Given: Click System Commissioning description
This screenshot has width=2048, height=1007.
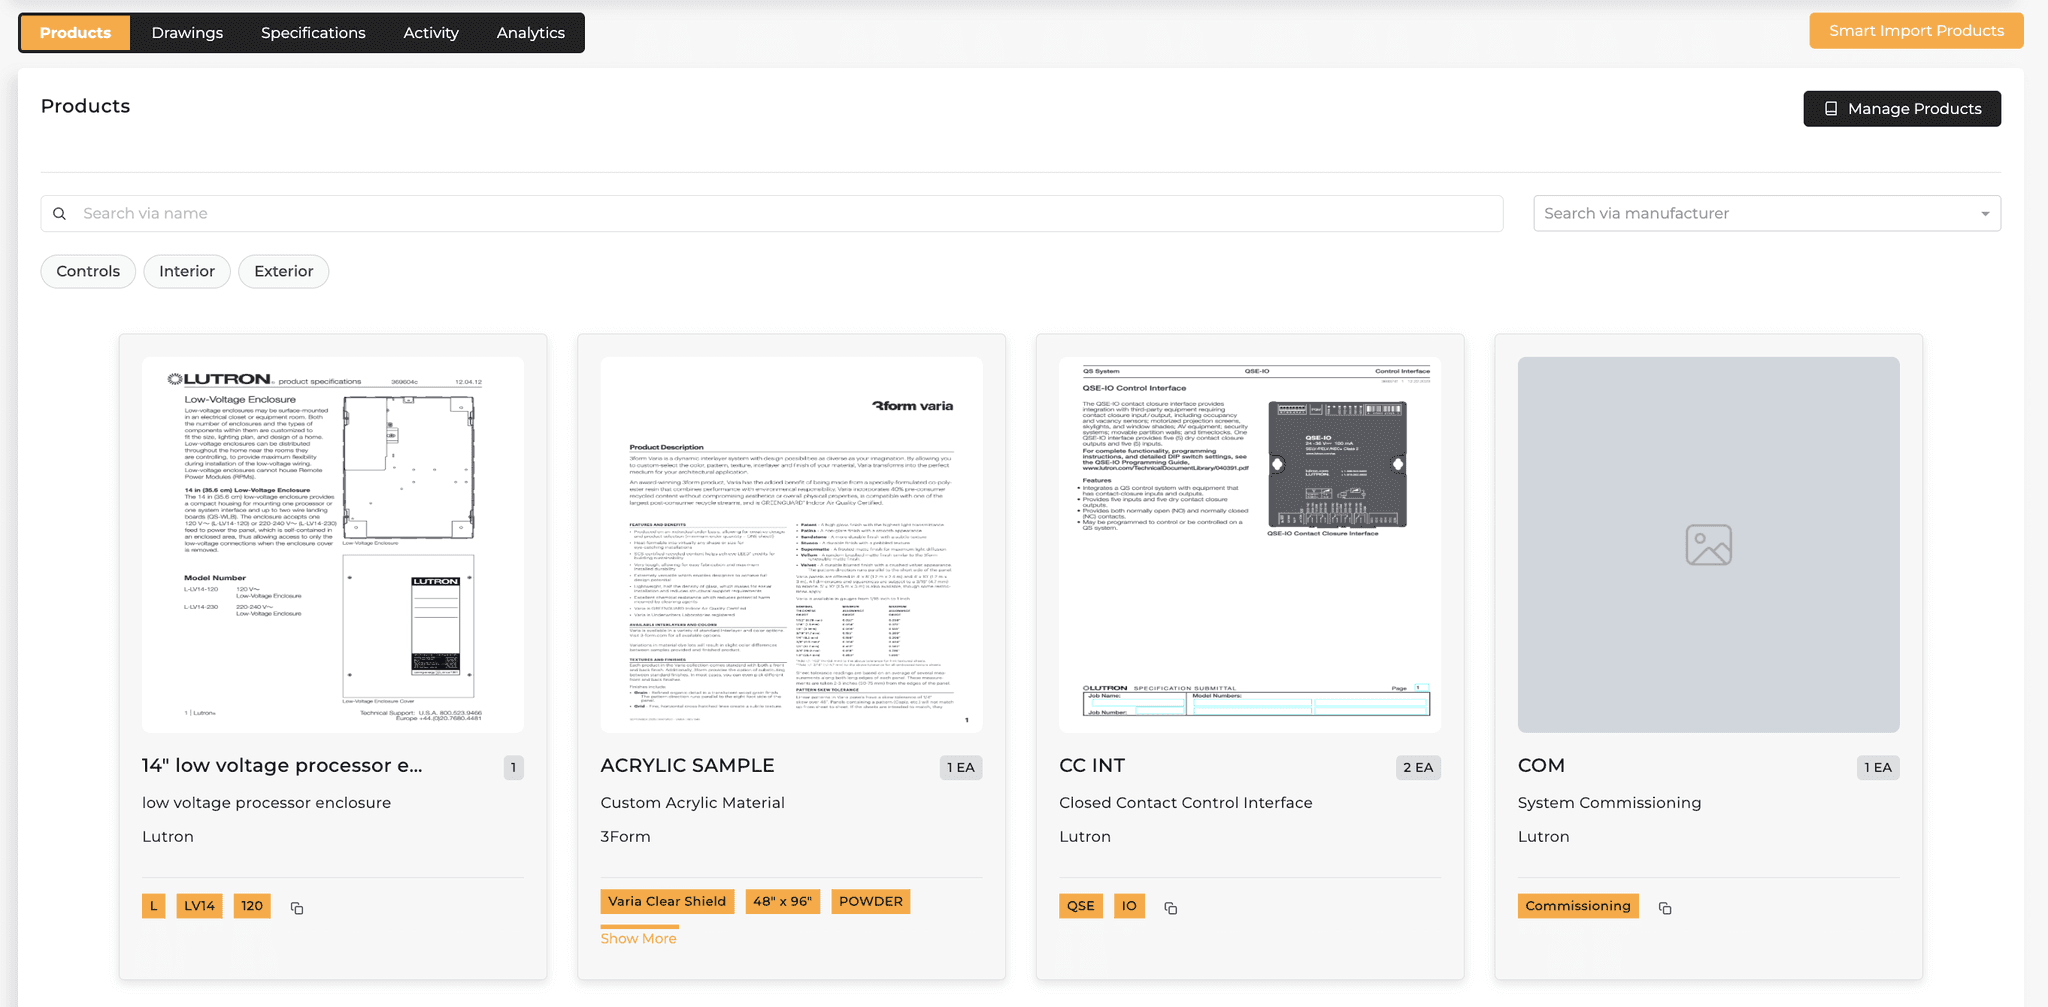Looking at the screenshot, I should 1609,802.
